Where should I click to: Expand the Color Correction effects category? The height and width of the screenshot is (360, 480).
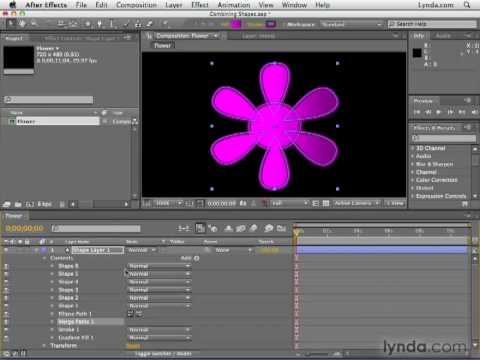click(x=413, y=180)
